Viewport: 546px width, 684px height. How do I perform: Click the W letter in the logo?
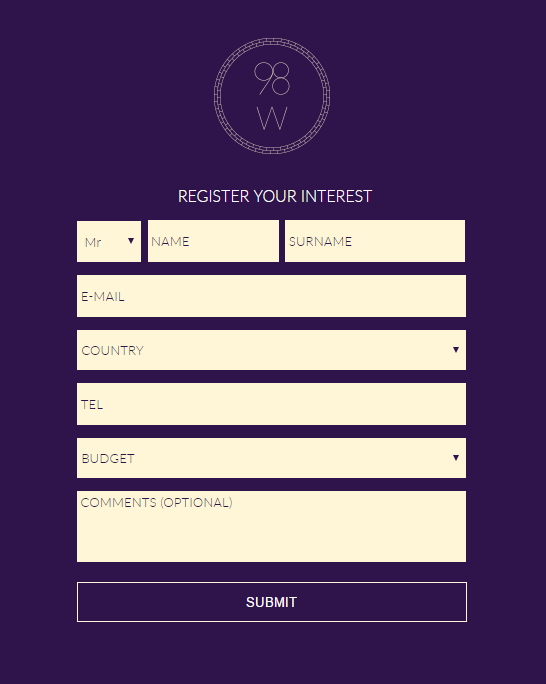pyautogui.click(x=272, y=118)
